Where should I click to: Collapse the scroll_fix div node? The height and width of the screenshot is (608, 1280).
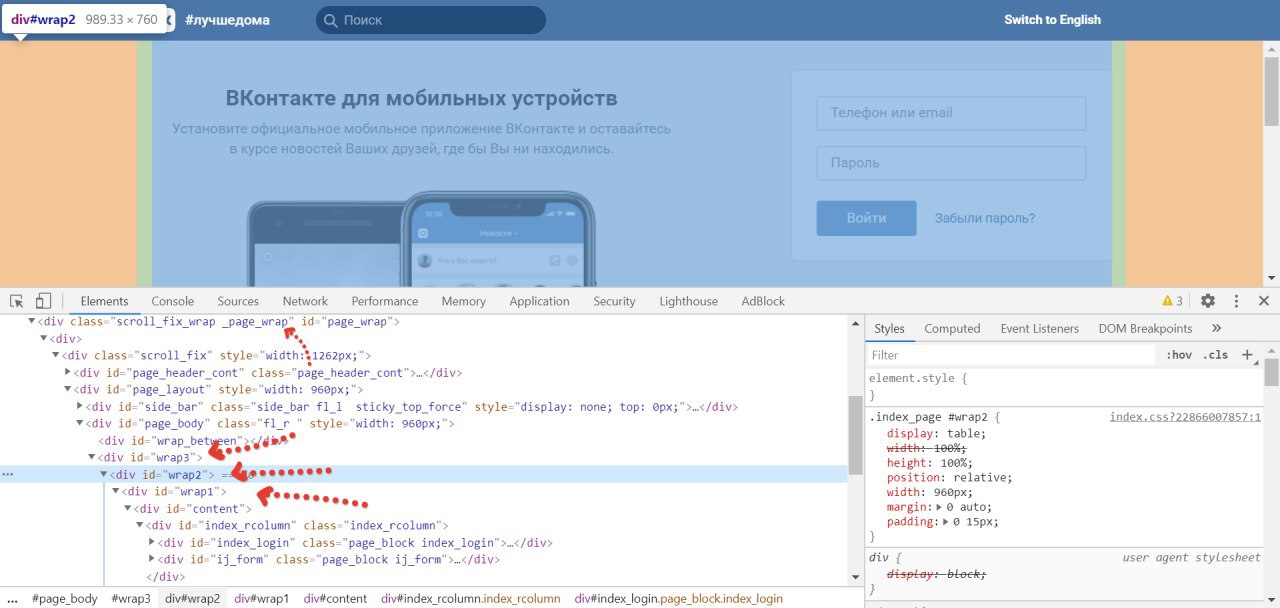(x=56, y=356)
